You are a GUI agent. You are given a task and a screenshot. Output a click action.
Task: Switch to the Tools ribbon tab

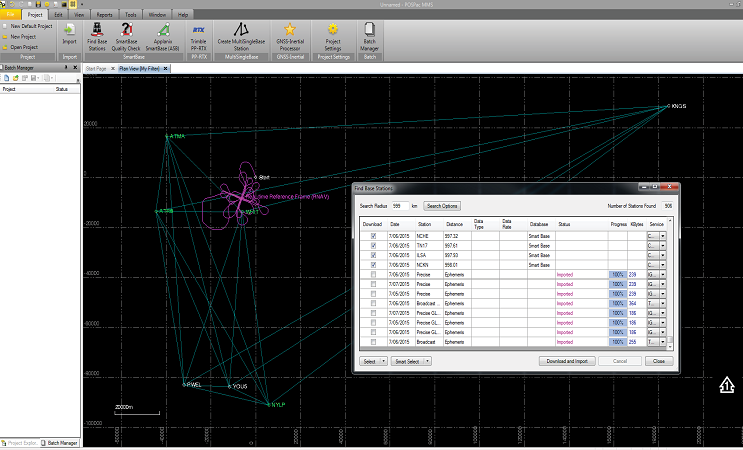pos(131,15)
